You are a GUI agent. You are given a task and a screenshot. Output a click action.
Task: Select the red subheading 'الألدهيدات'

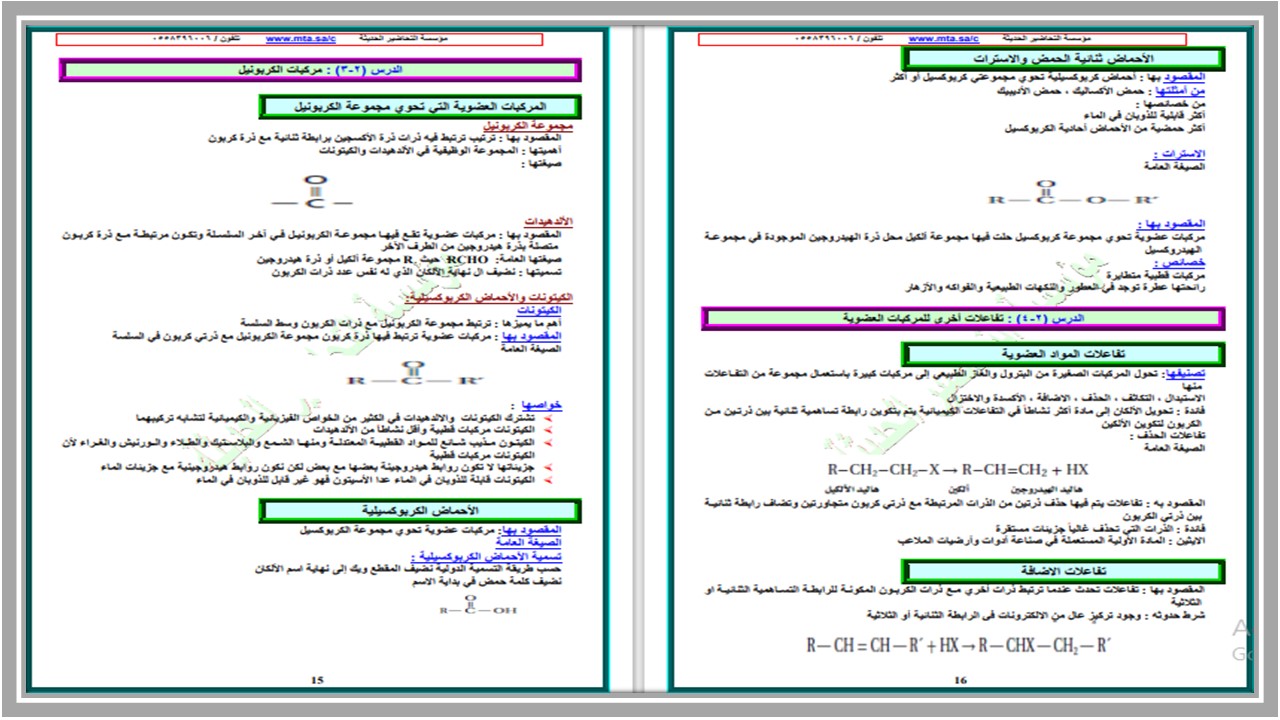click(549, 221)
